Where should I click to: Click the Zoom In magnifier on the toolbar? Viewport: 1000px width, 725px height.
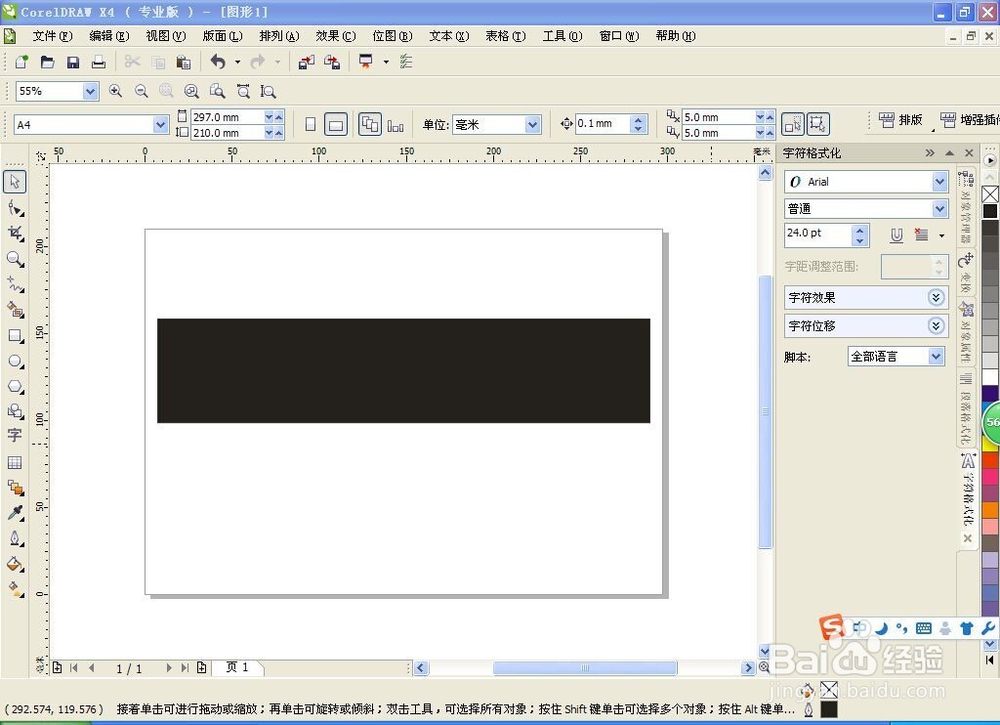tap(116, 91)
